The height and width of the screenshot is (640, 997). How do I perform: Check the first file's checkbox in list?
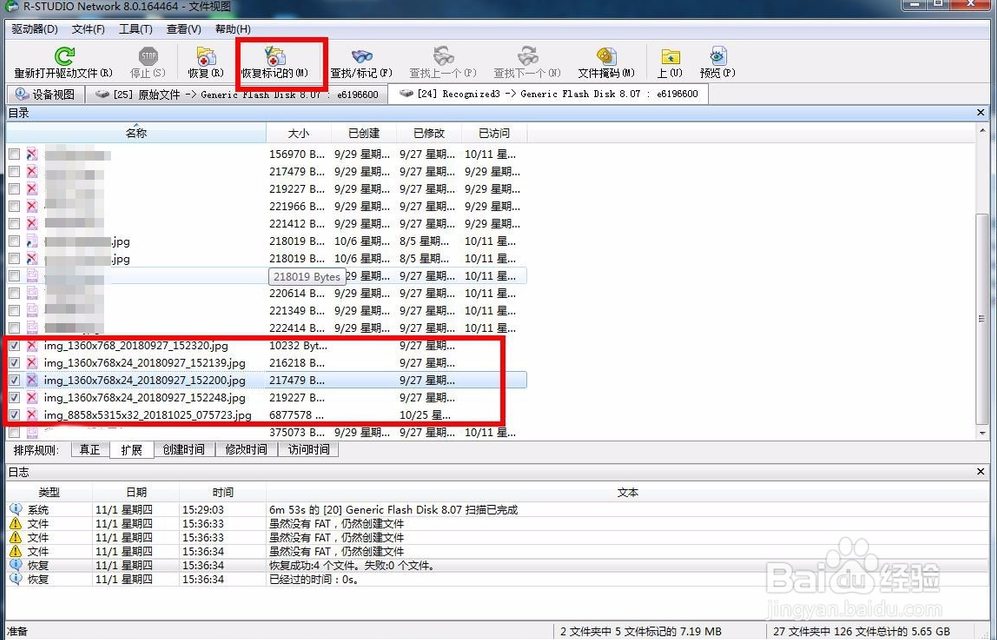pos(14,155)
